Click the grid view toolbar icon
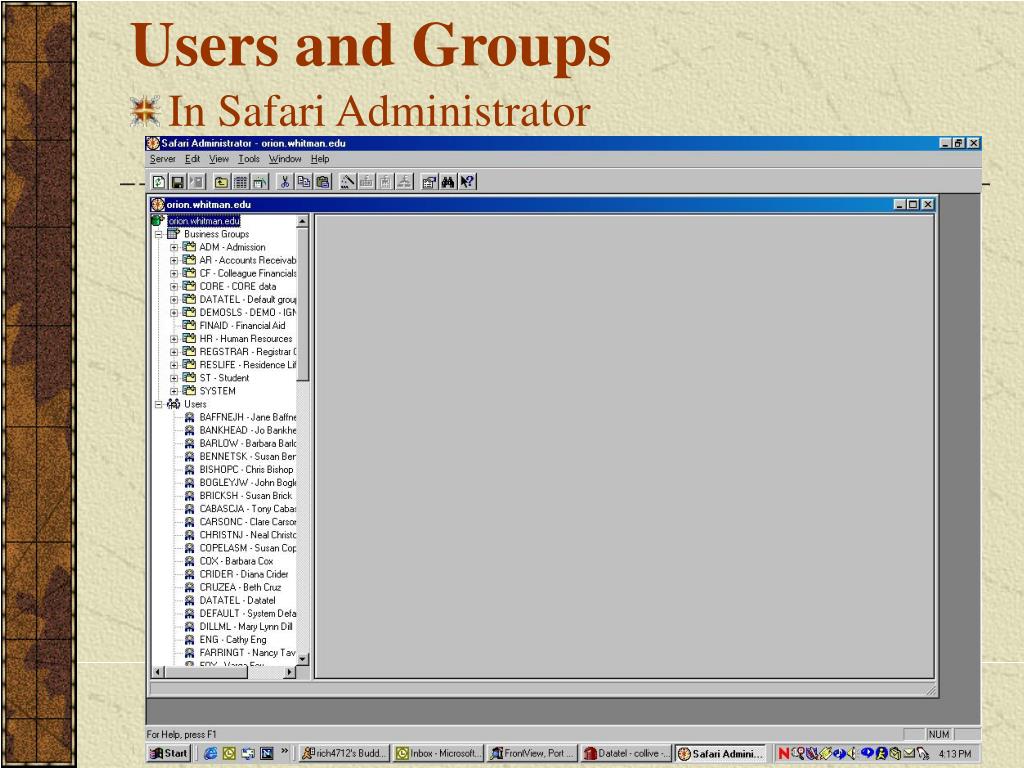This screenshot has height=768, width=1024. pyautogui.click(x=241, y=182)
